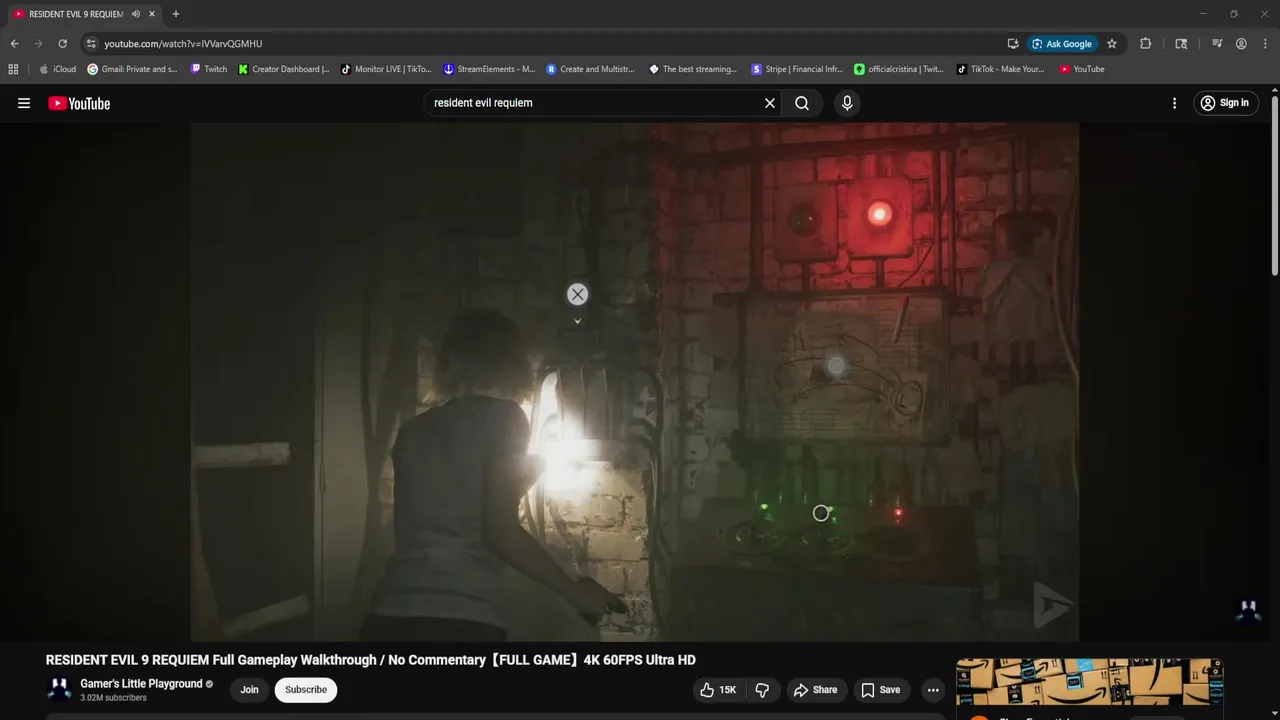Open Stripe Financial Infrastructure bookmark

tap(797, 69)
